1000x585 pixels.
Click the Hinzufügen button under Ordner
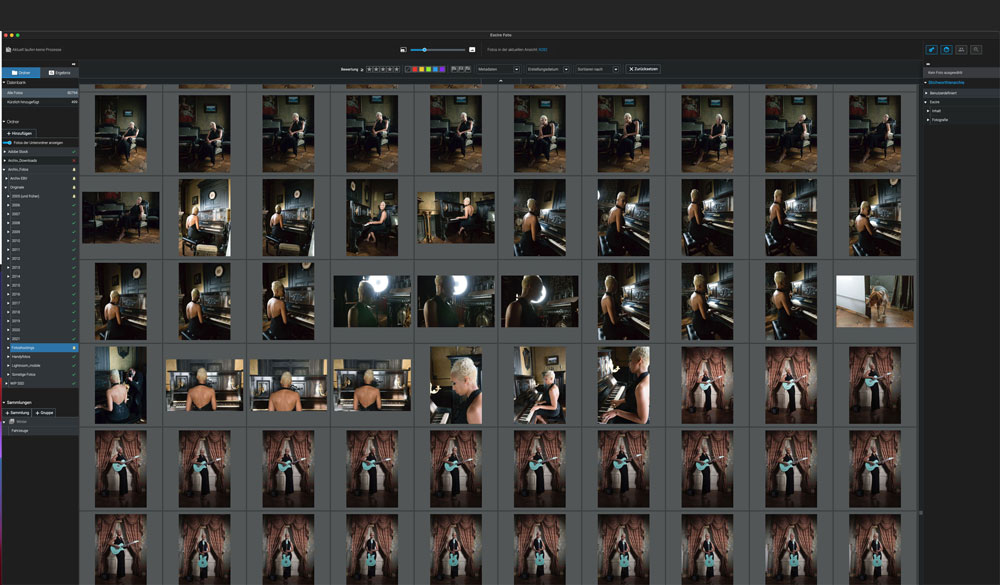coord(20,133)
